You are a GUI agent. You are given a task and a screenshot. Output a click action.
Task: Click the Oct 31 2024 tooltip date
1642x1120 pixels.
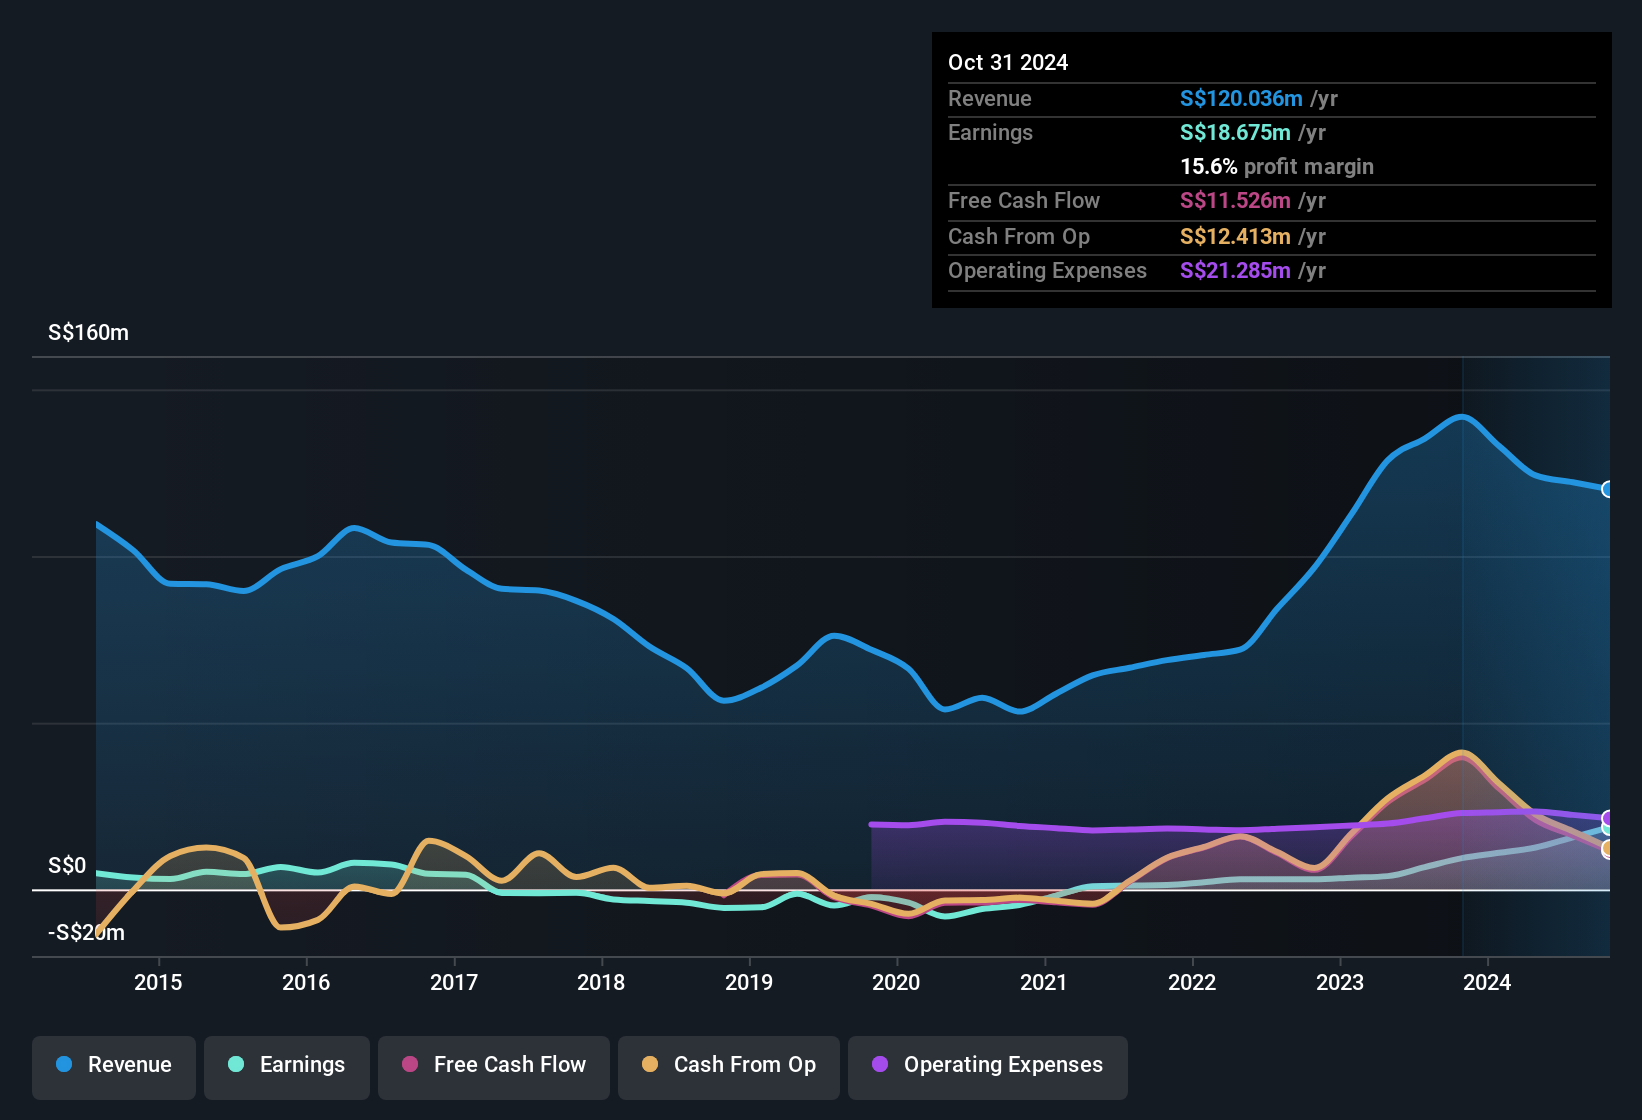(1008, 62)
